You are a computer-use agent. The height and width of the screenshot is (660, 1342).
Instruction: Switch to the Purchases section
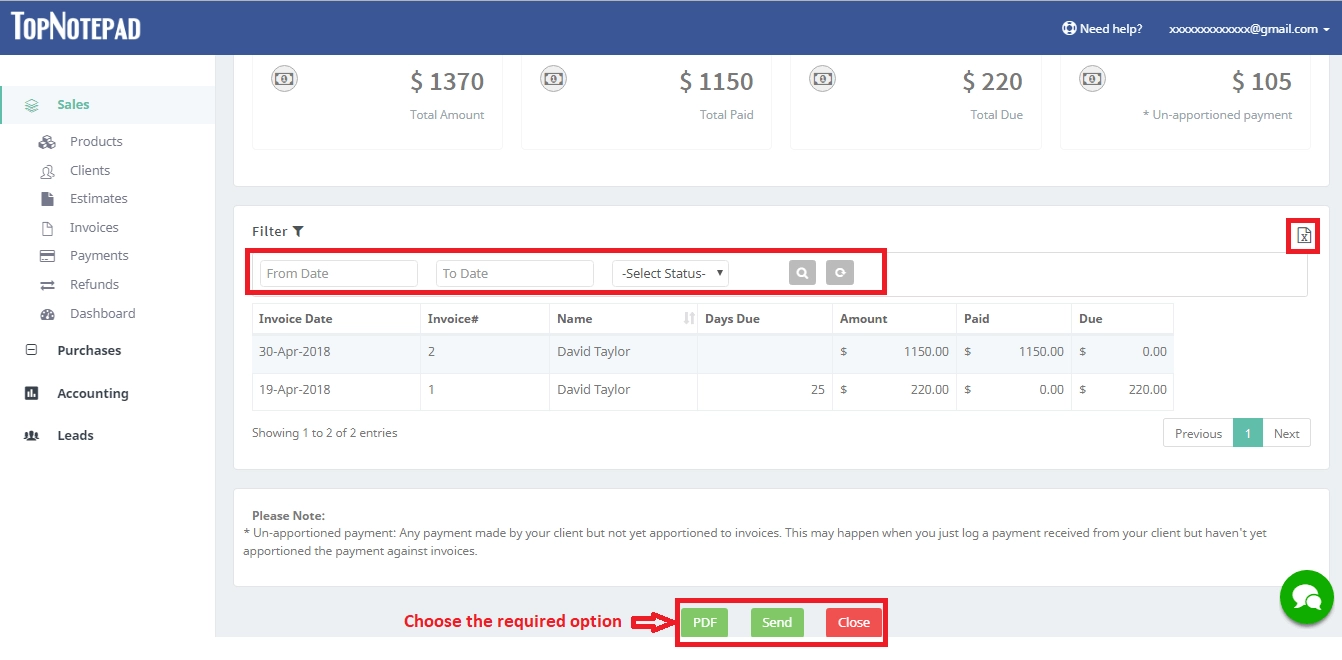pos(90,350)
